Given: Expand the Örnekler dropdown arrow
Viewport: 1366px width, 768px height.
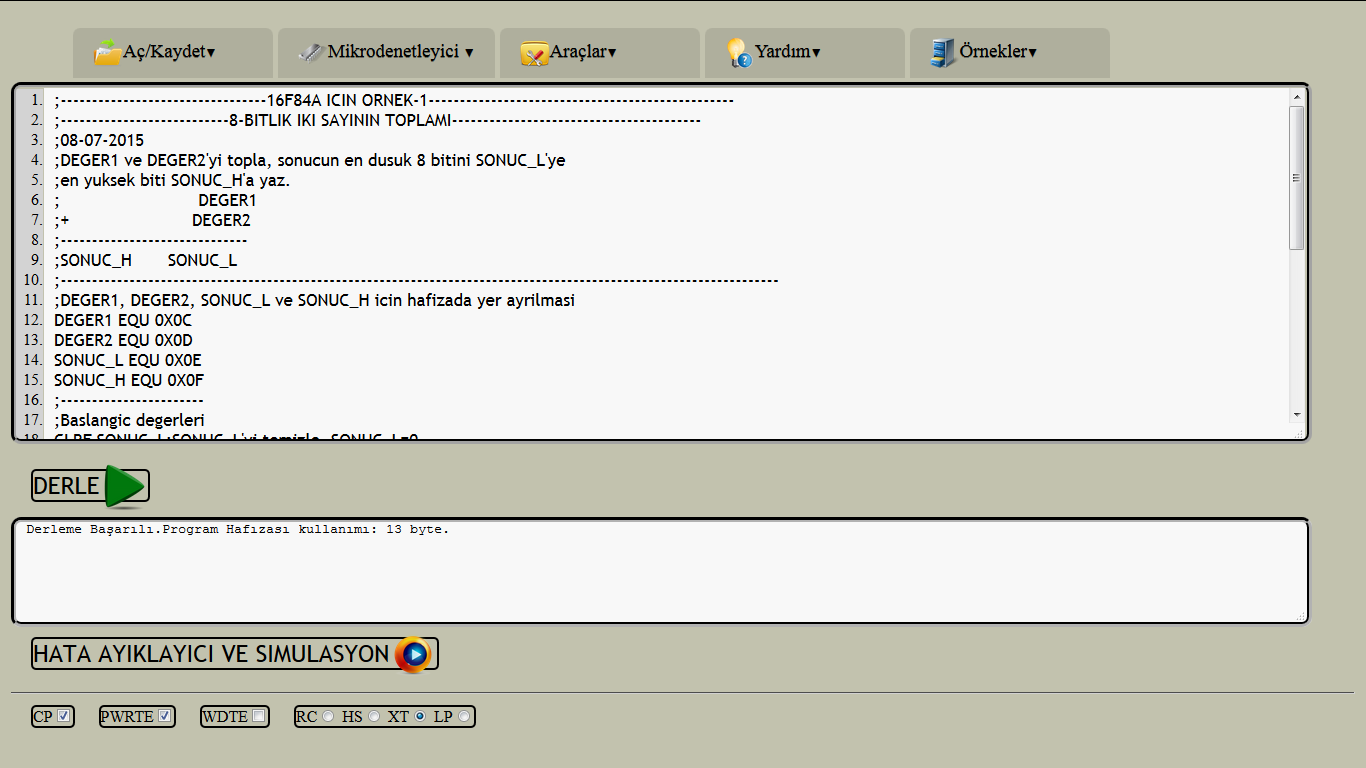Looking at the screenshot, I should 1032,53.
